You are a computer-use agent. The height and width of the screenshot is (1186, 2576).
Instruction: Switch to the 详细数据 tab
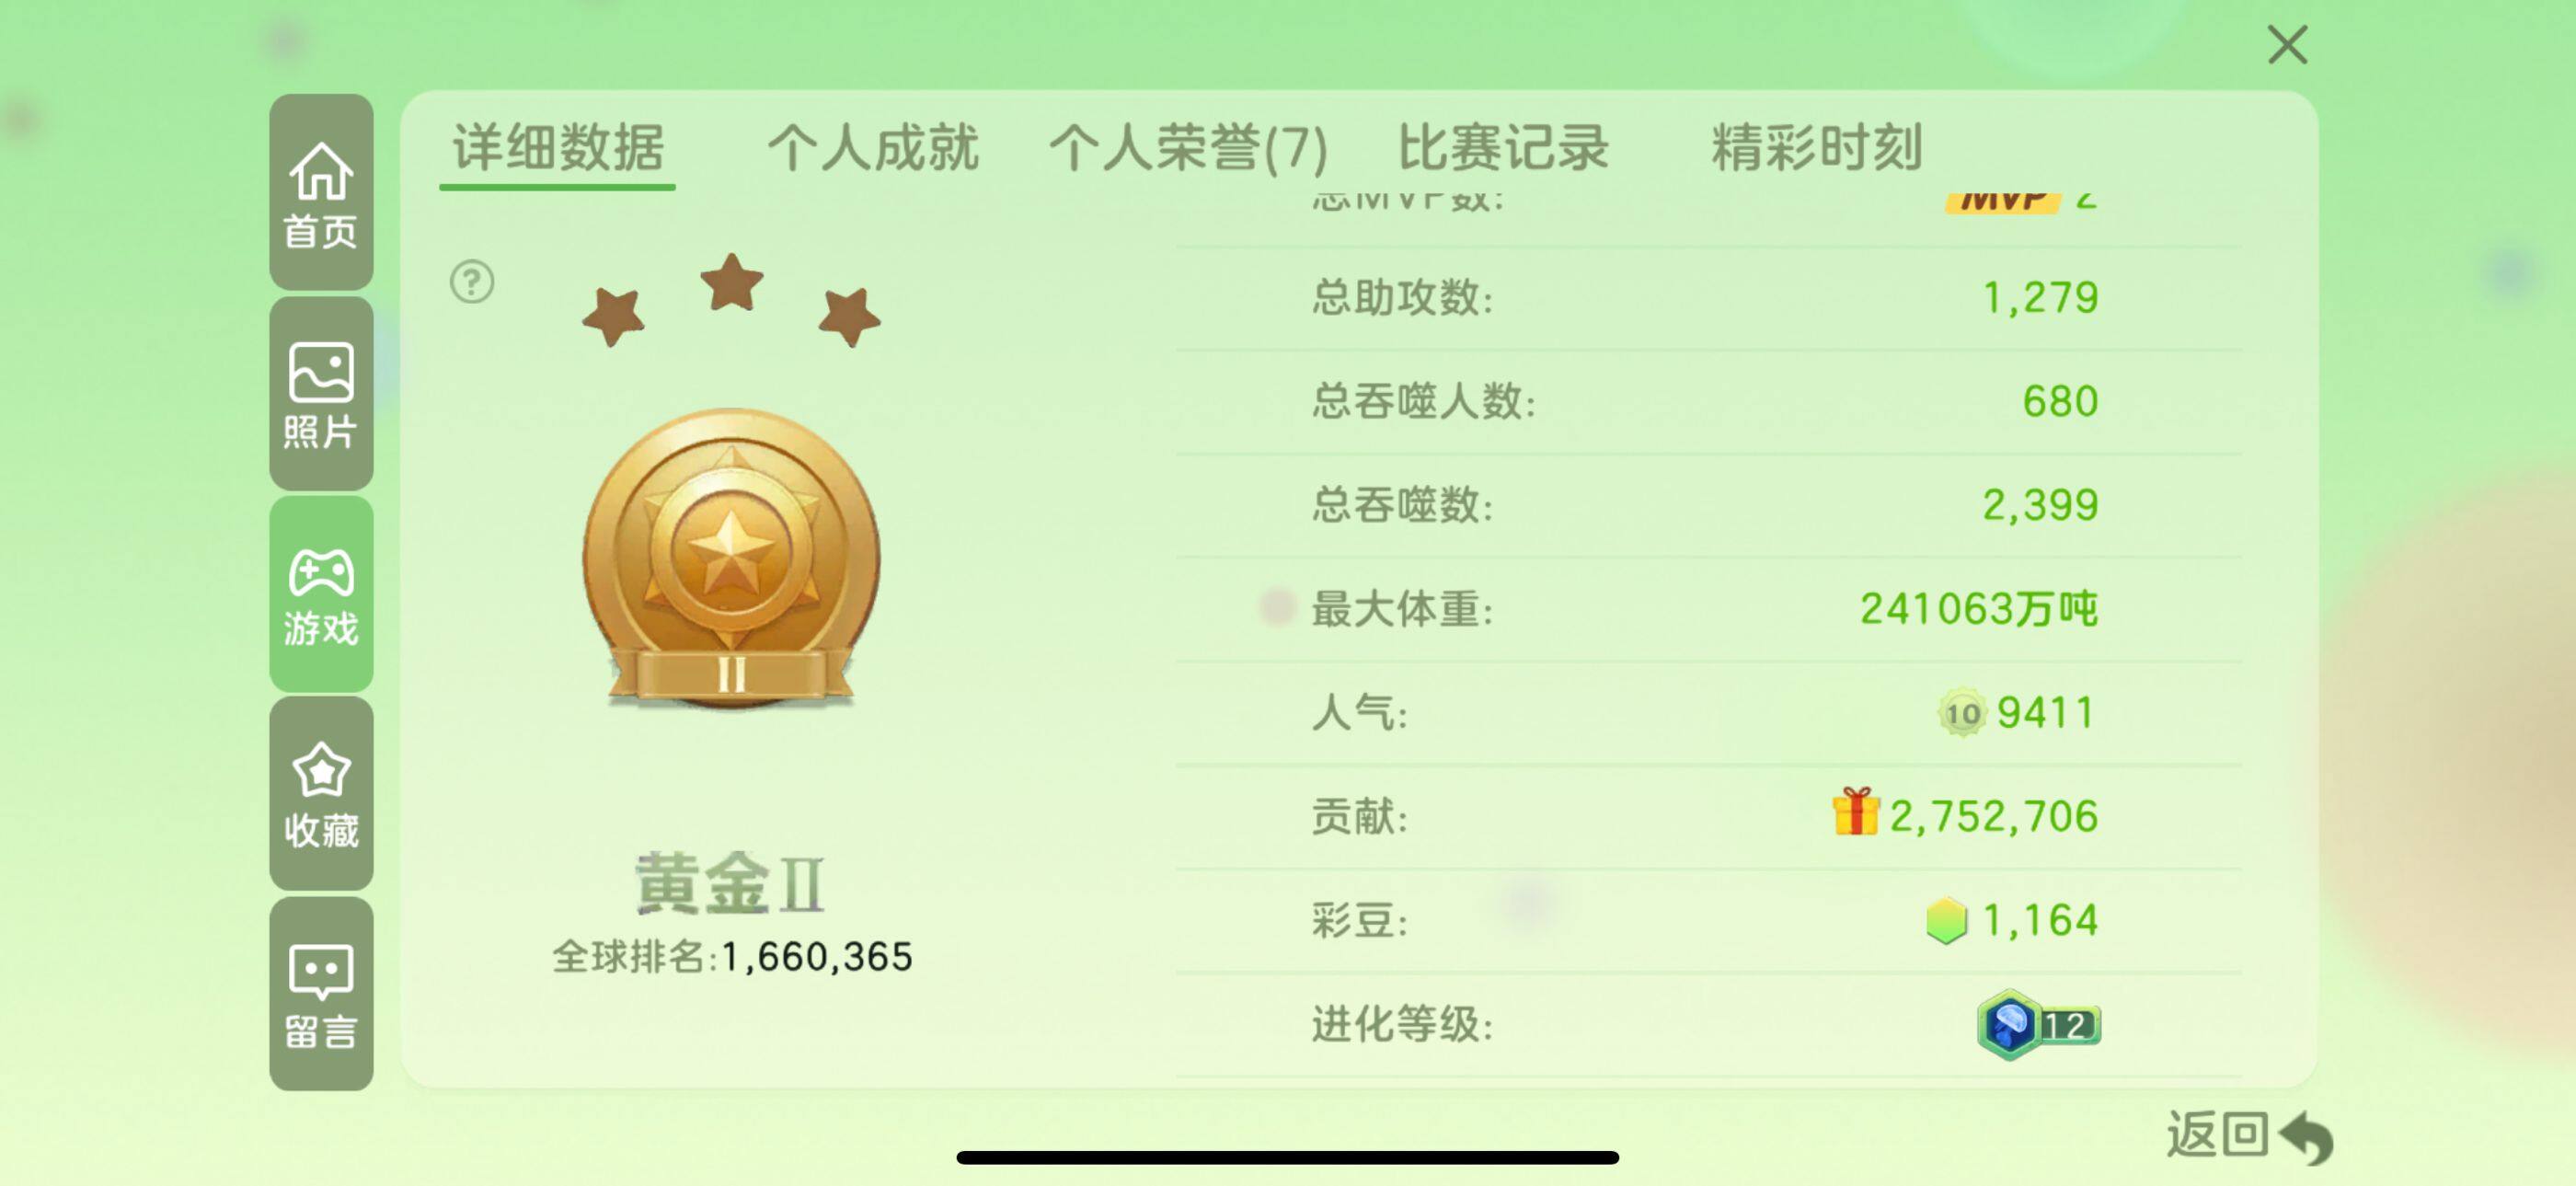coord(558,148)
